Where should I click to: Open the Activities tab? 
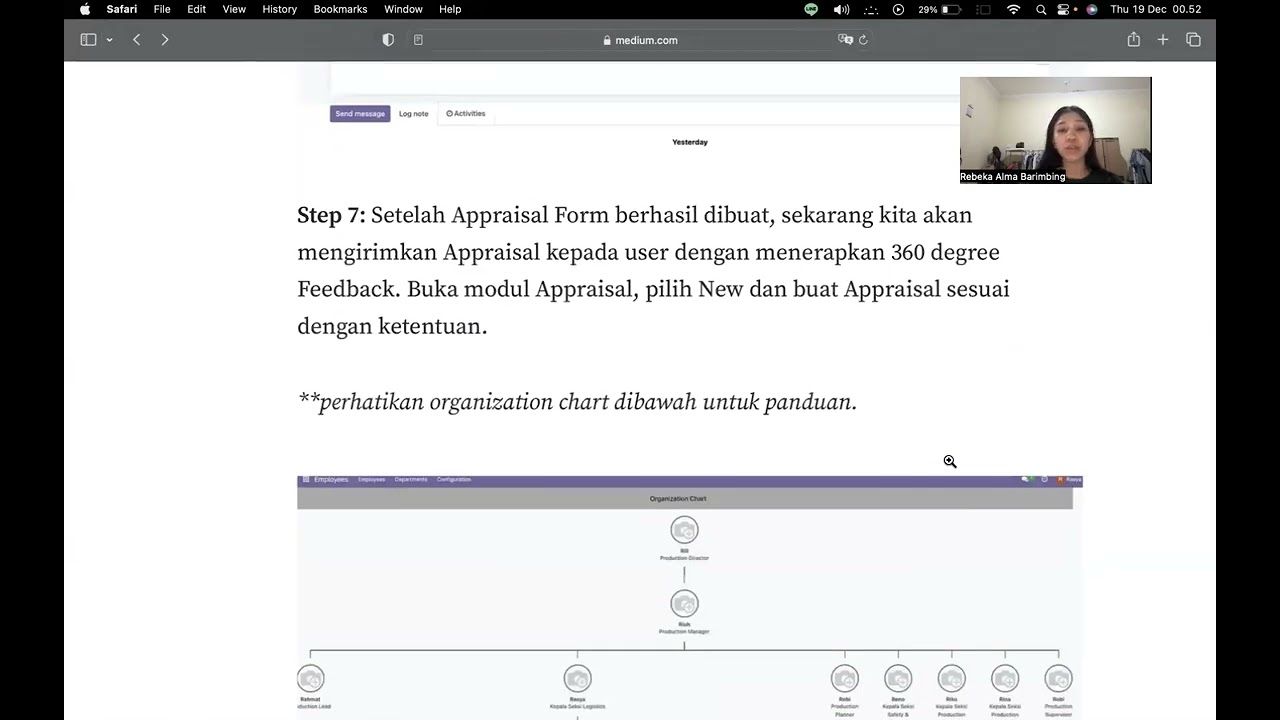[x=466, y=114]
